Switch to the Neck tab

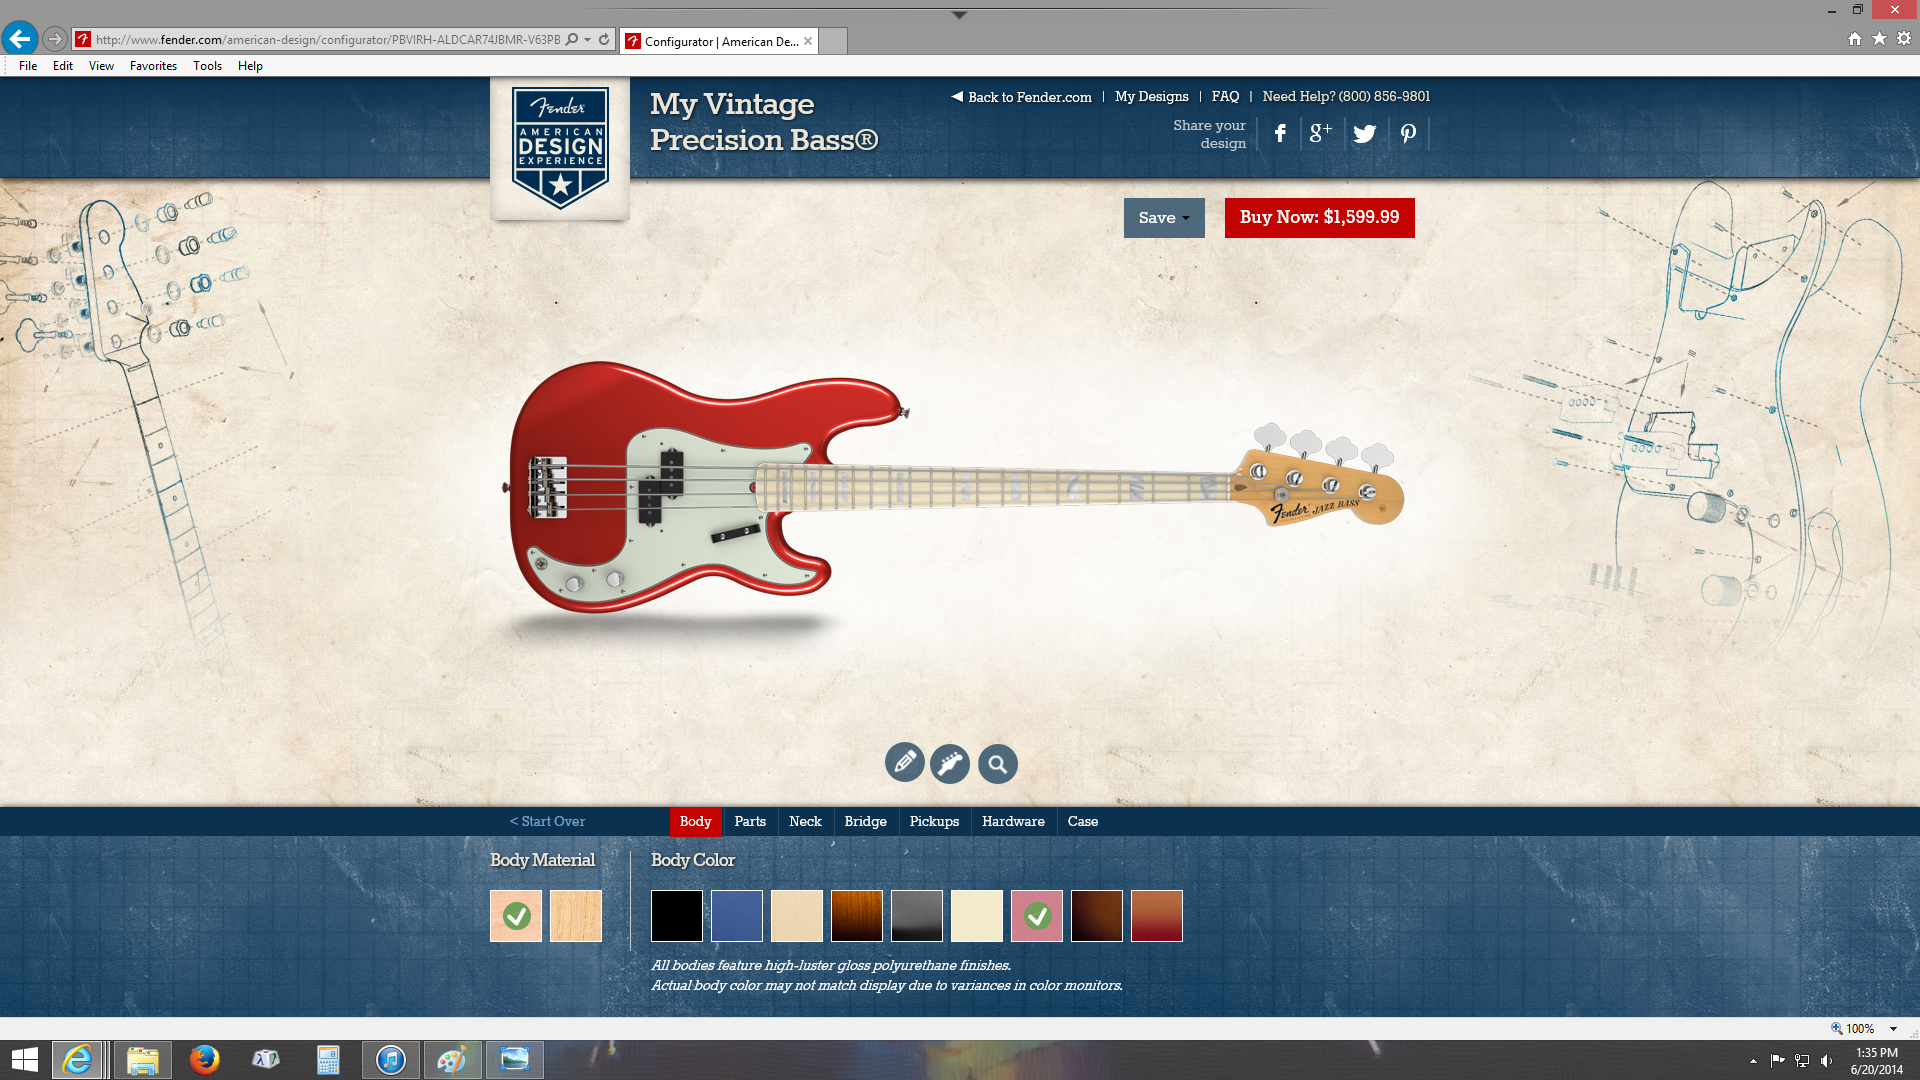(805, 821)
